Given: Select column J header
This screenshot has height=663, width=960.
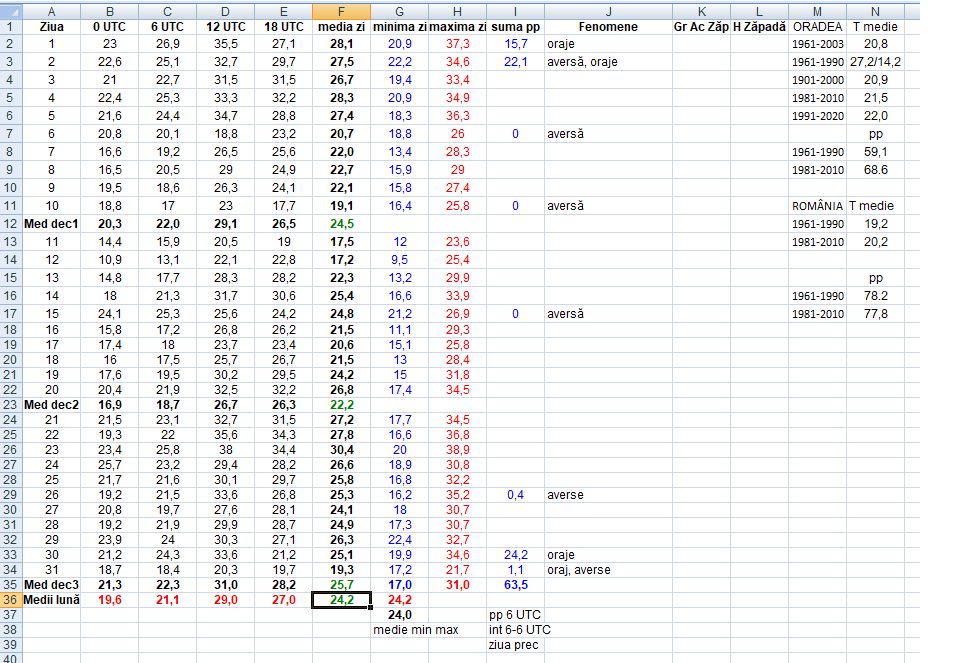Looking at the screenshot, I should click(x=608, y=11).
